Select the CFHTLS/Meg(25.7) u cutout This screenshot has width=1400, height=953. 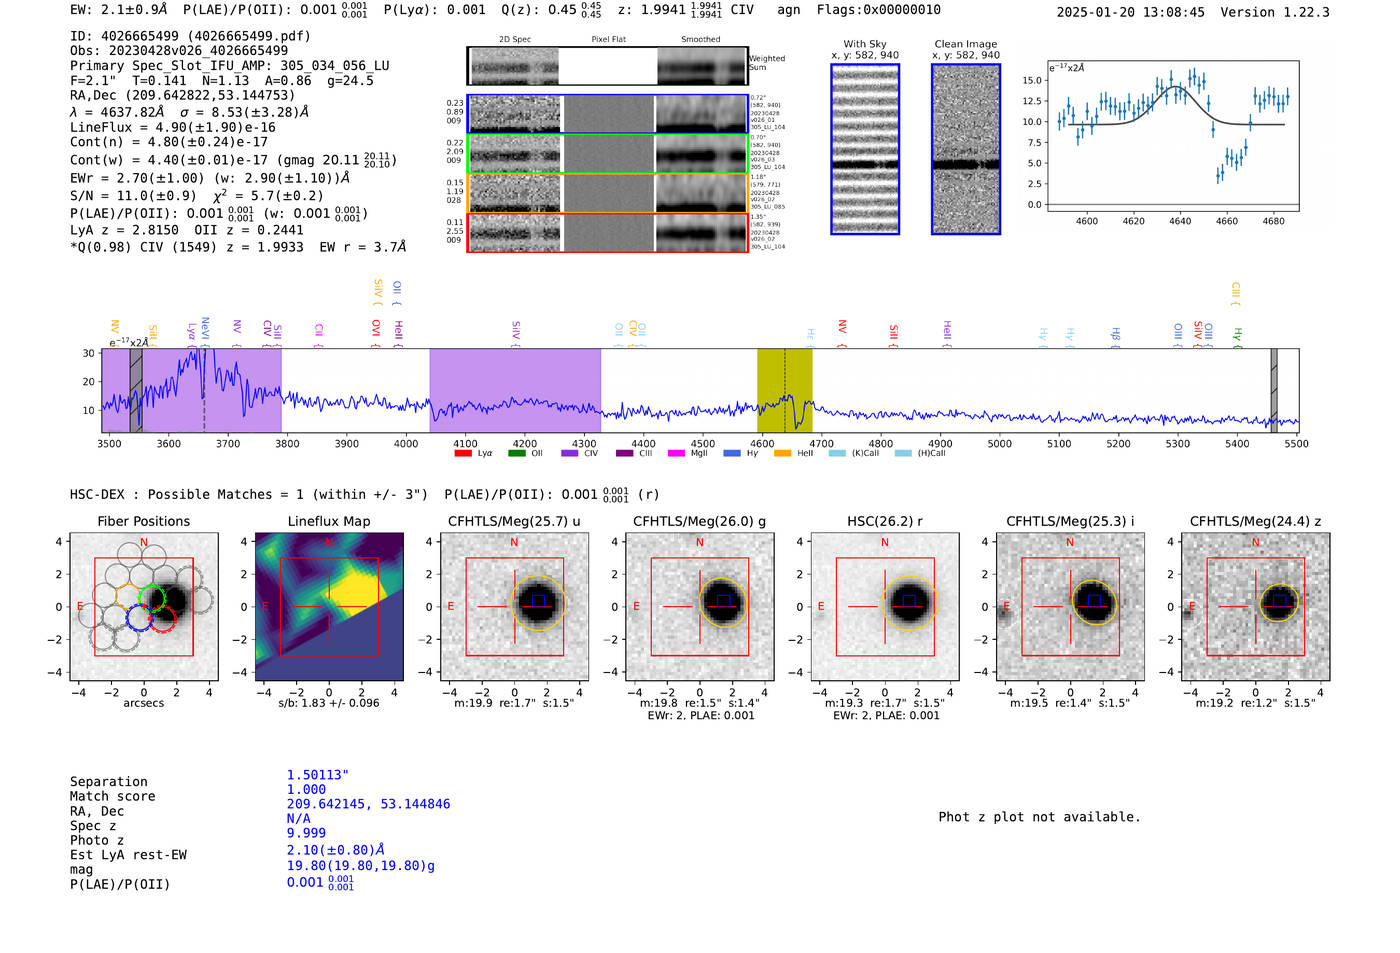(x=514, y=606)
